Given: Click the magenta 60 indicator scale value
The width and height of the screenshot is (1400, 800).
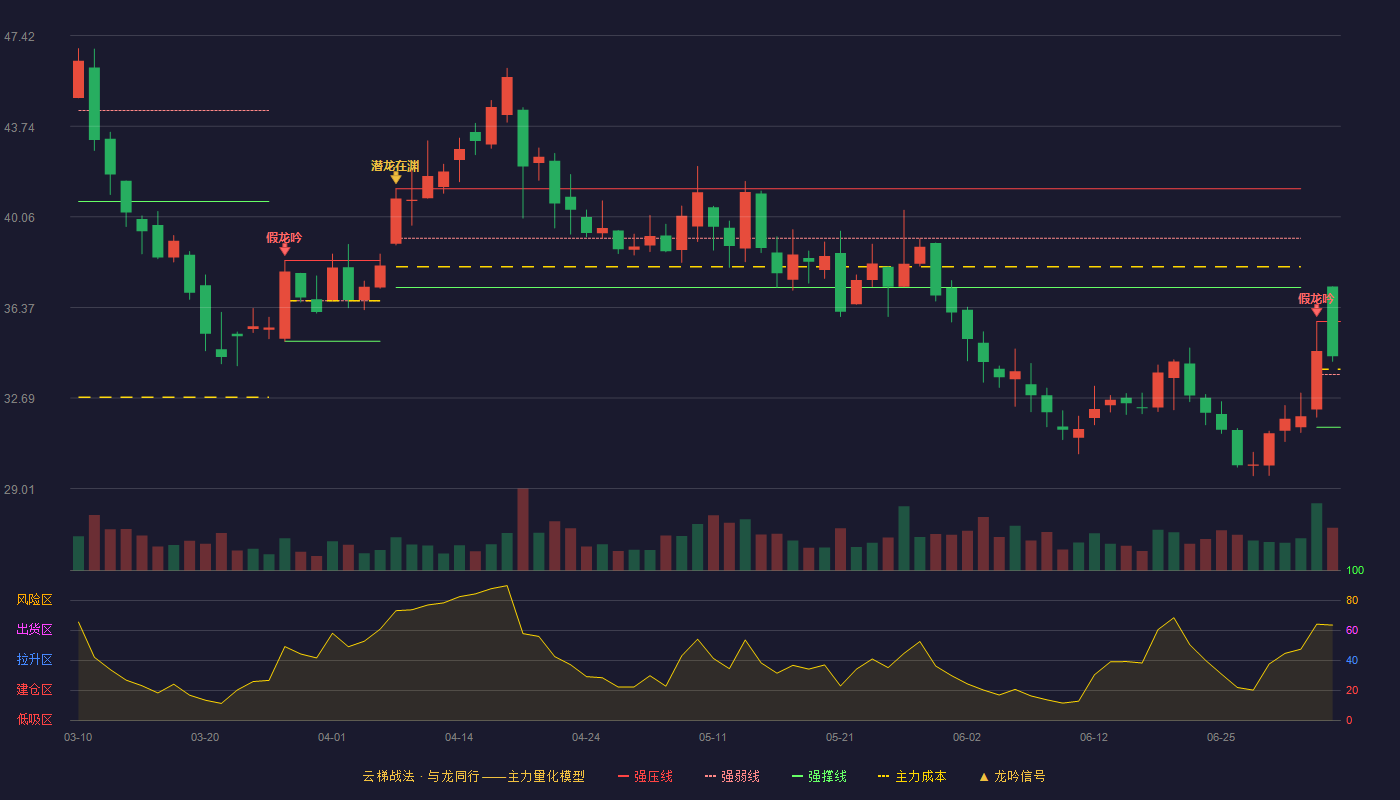Looking at the screenshot, I should 1352,630.
